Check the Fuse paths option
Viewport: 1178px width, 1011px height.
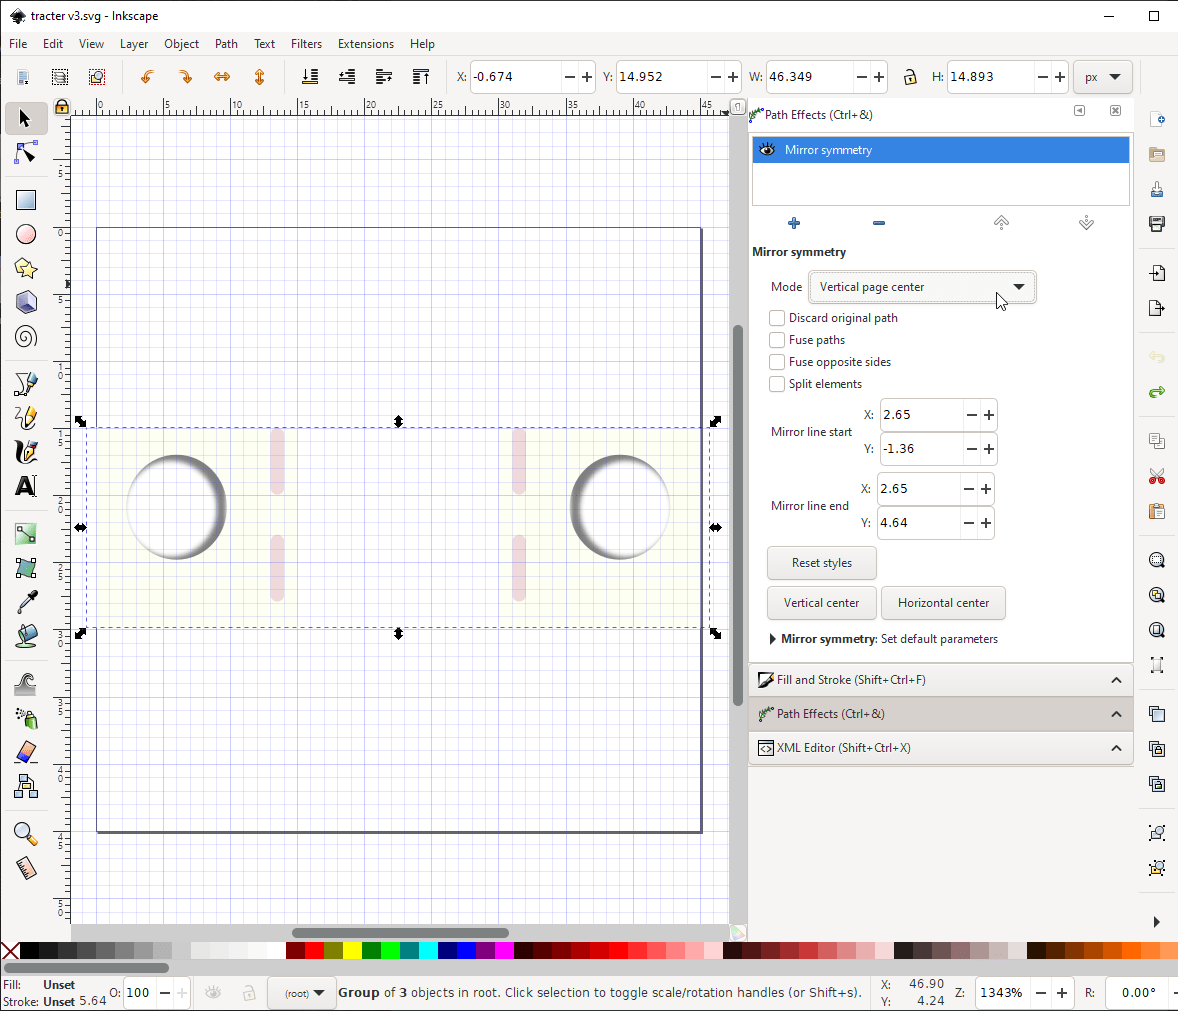(x=777, y=340)
